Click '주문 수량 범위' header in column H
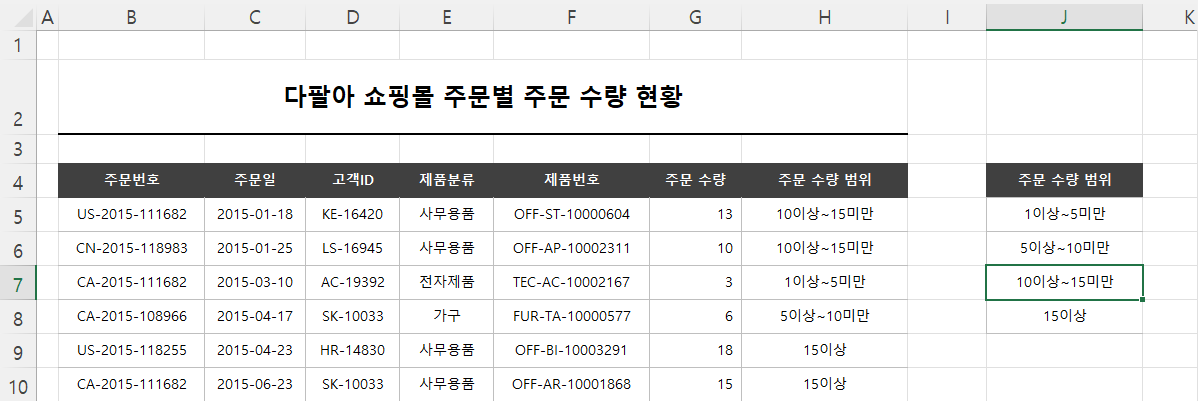This screenshot has height=401, width=1198. pyautogui.click(x=824, y=180)
